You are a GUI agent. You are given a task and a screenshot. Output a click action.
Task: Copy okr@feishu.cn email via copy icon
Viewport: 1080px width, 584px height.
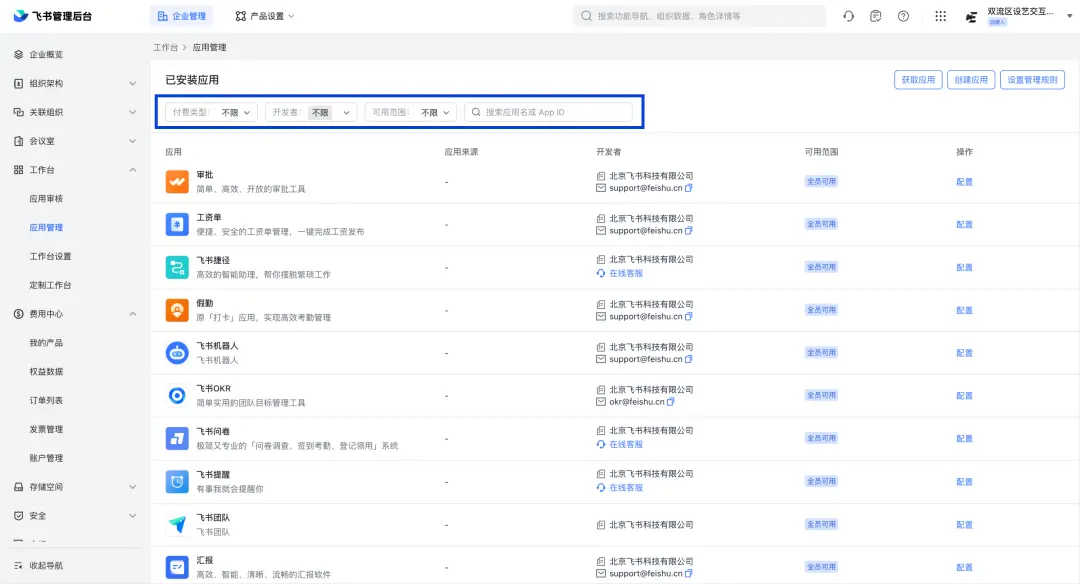(671, 402)
